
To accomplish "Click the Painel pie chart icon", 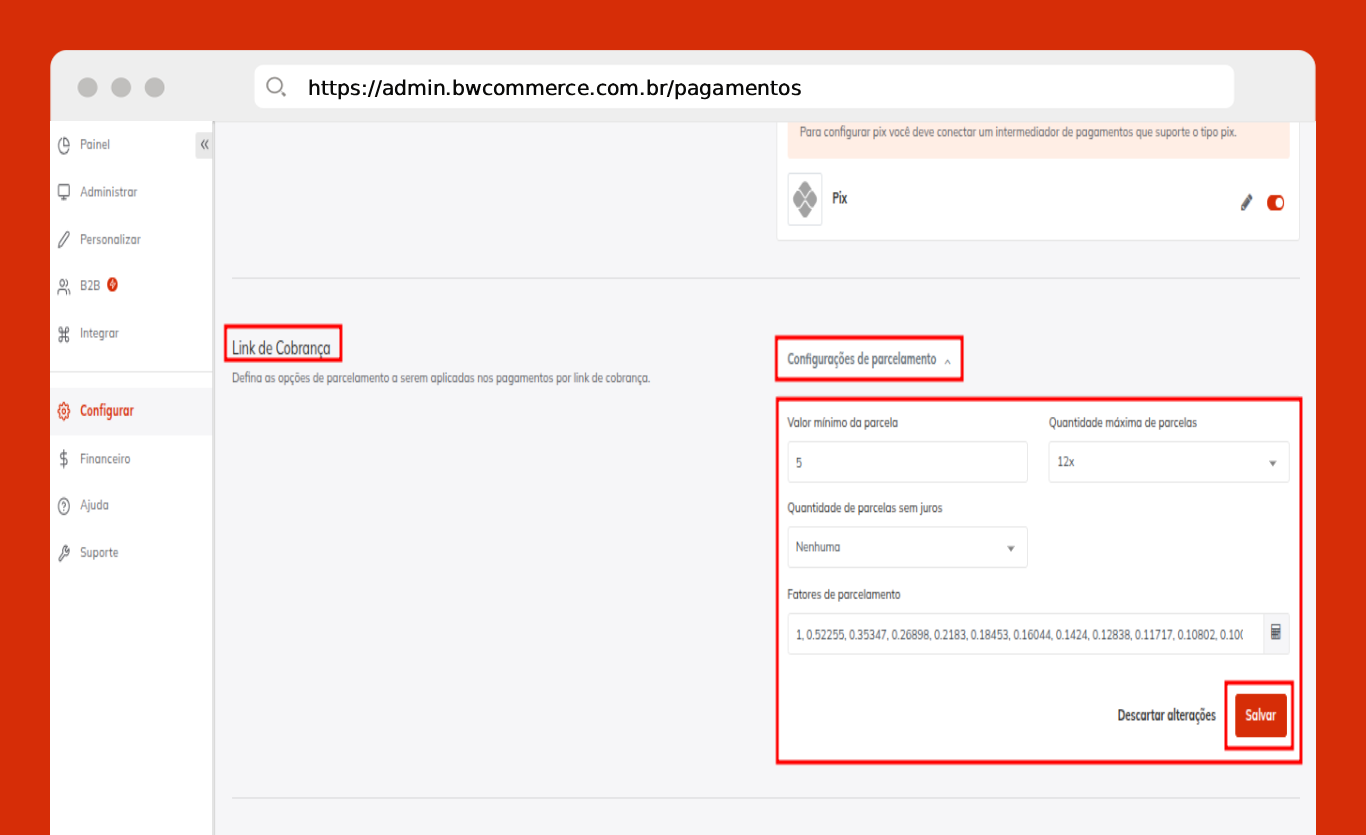I will click(64, 145).
